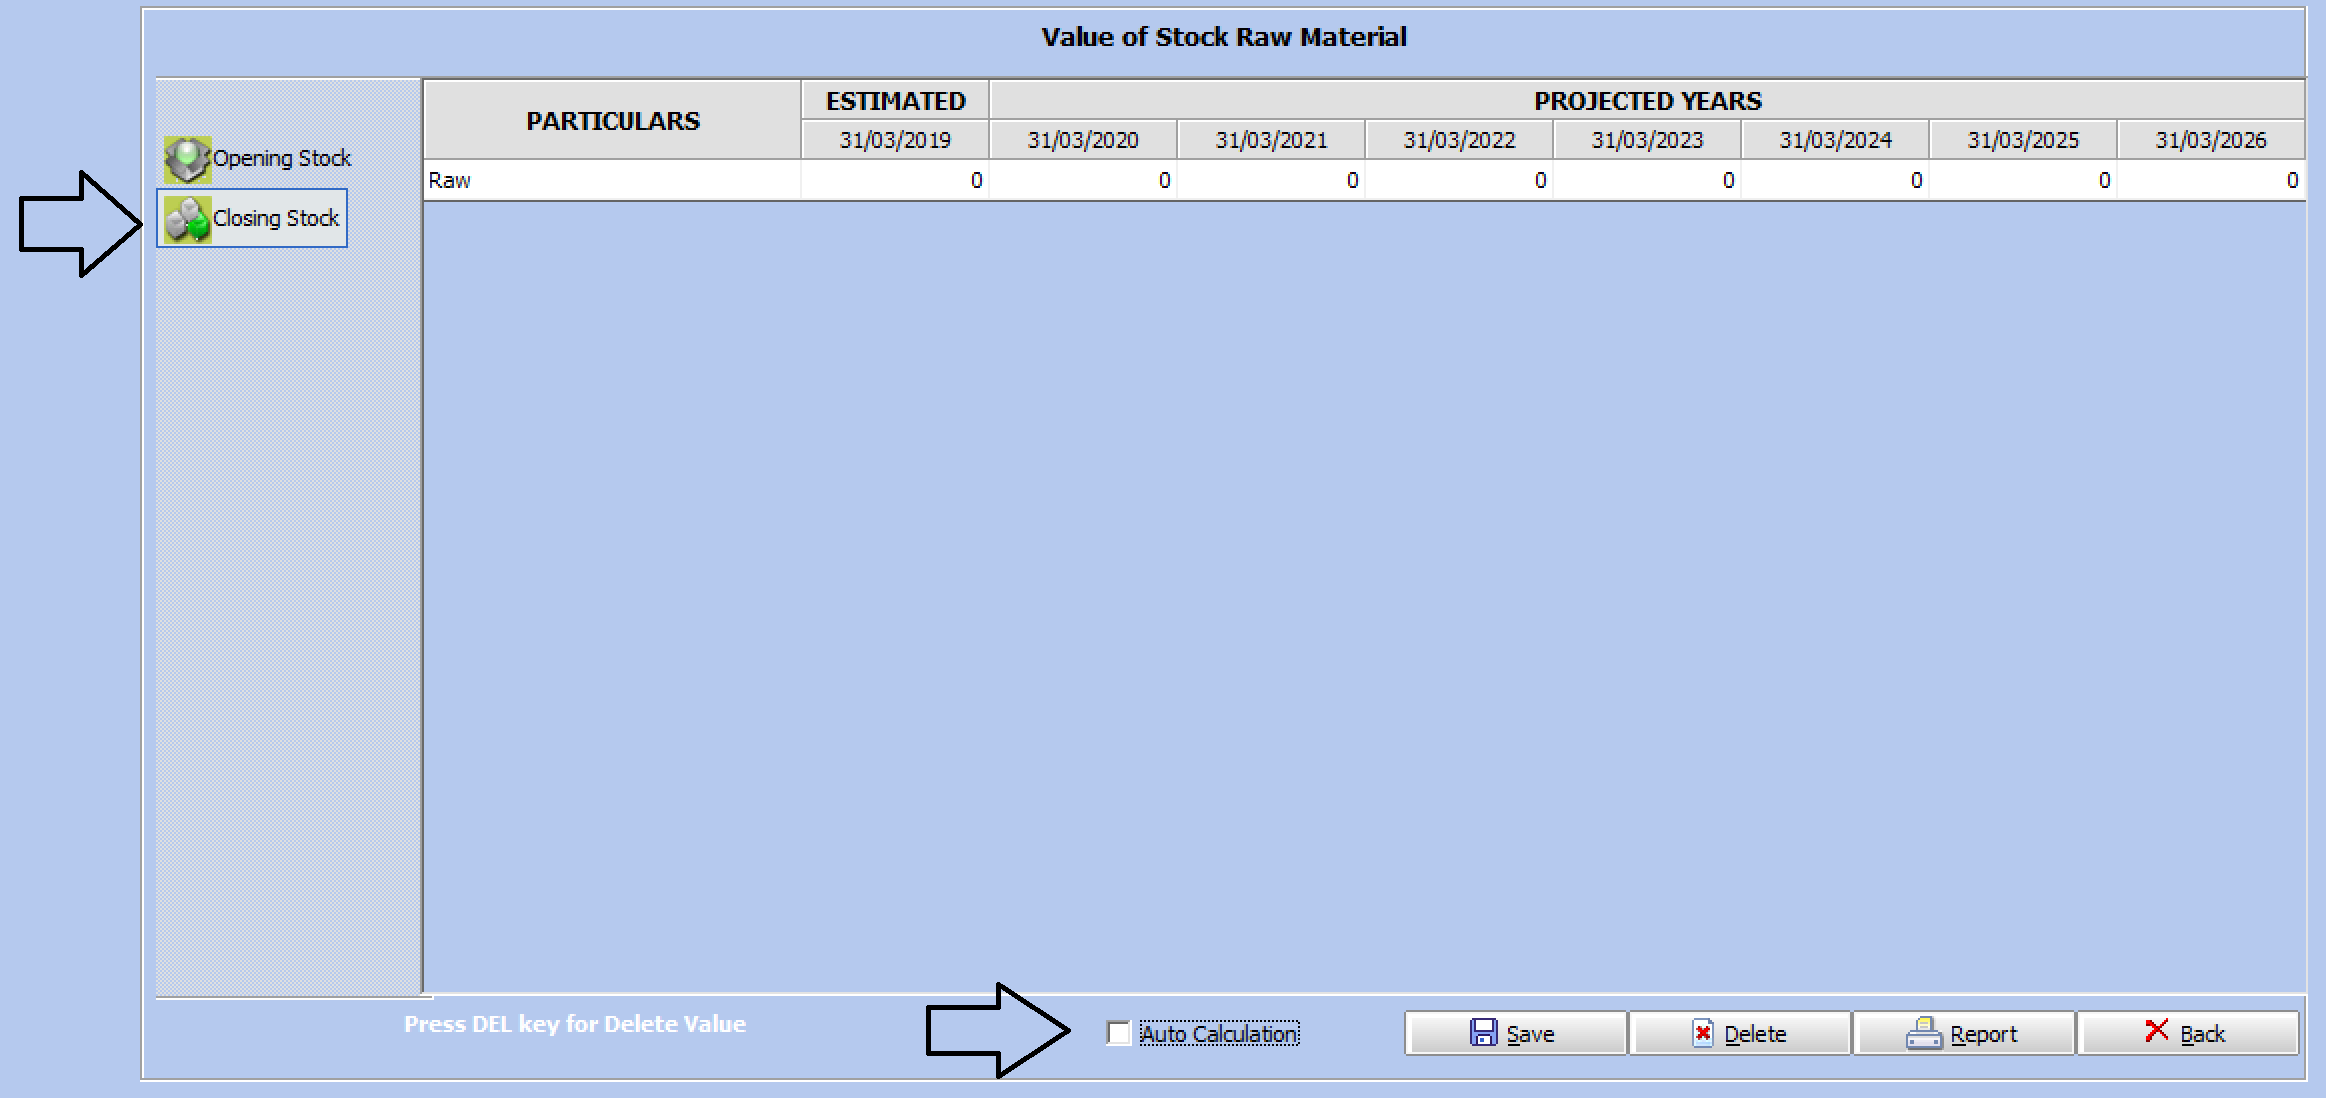Click the Closing Stock icon
The image size is (2326, 1098).
[187, 219]
